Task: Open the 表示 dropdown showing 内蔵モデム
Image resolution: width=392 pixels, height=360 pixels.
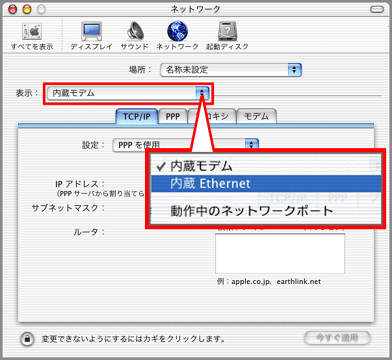Action: (x=128, y=93)
